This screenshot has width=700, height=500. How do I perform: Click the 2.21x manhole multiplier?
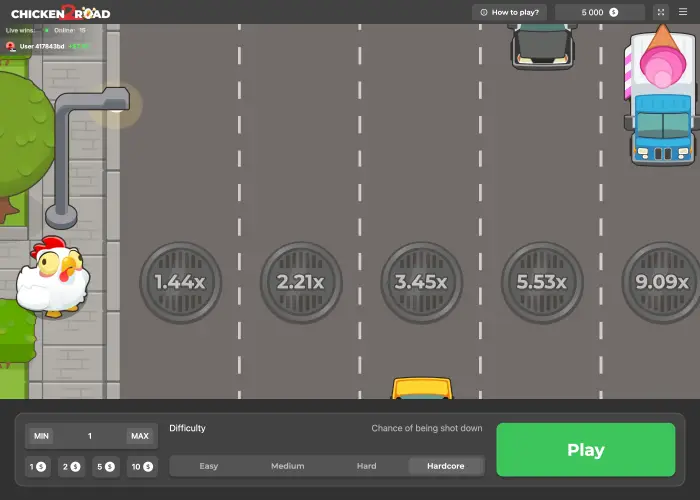301,282
